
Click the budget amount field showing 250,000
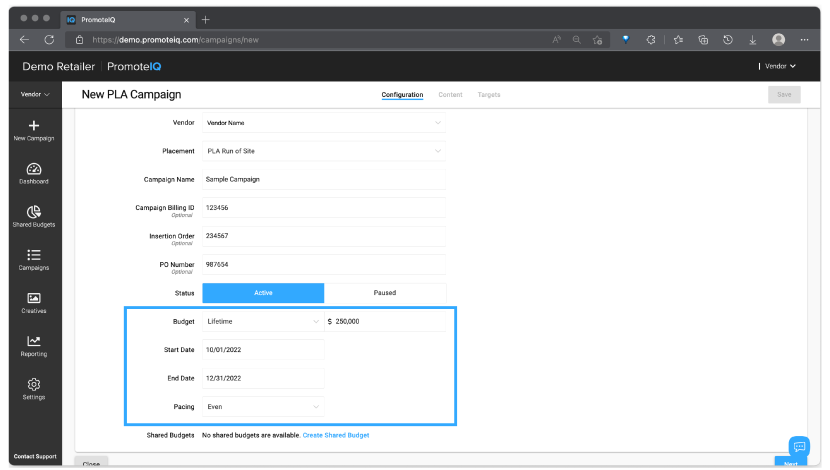coord(385,321)
